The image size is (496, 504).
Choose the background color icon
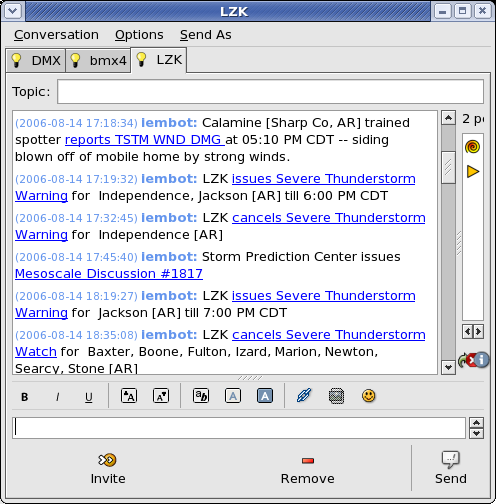pyautogui.click(x=265, y=396)
